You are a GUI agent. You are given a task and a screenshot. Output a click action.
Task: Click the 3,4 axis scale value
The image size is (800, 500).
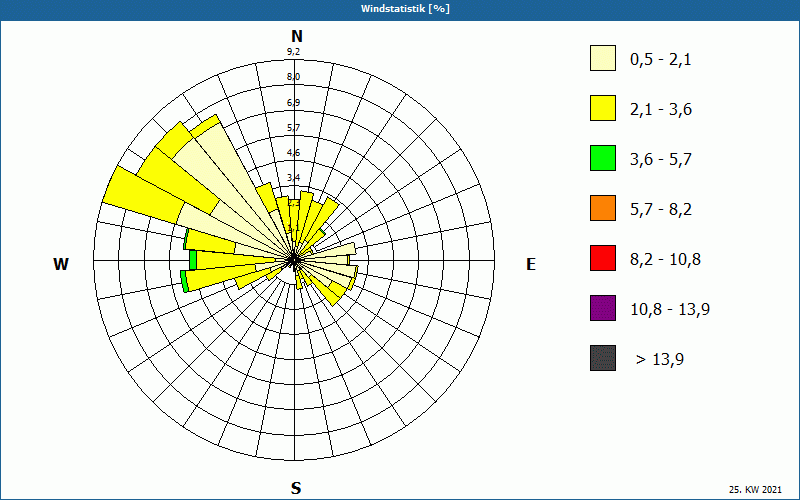293,178
